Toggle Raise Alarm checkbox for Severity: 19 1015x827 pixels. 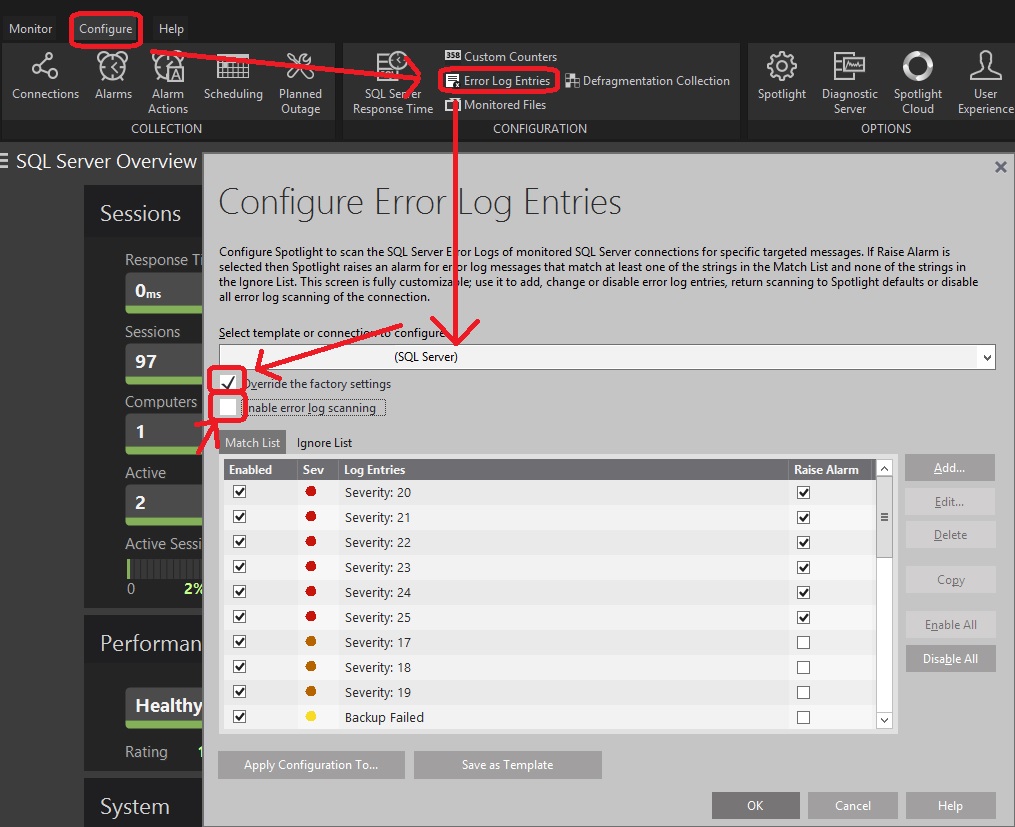tap(803, 692)
